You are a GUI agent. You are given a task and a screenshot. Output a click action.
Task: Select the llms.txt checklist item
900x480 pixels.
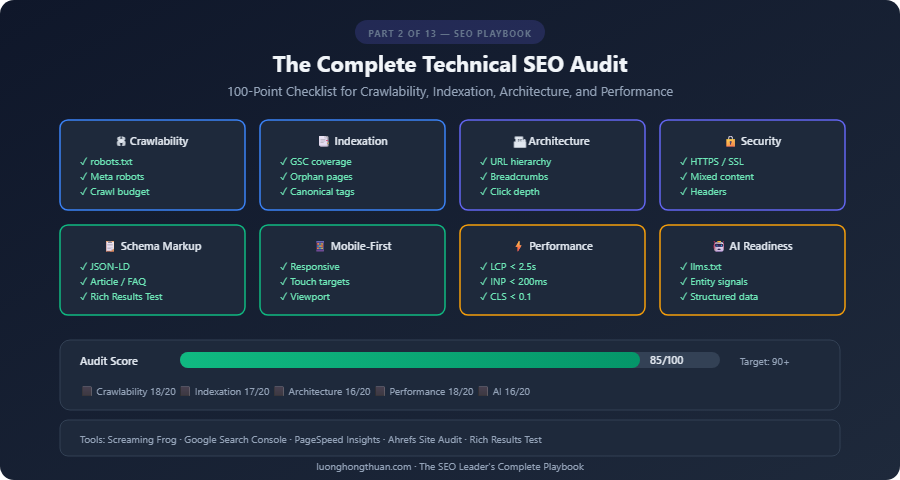click(x=701, y=267)
